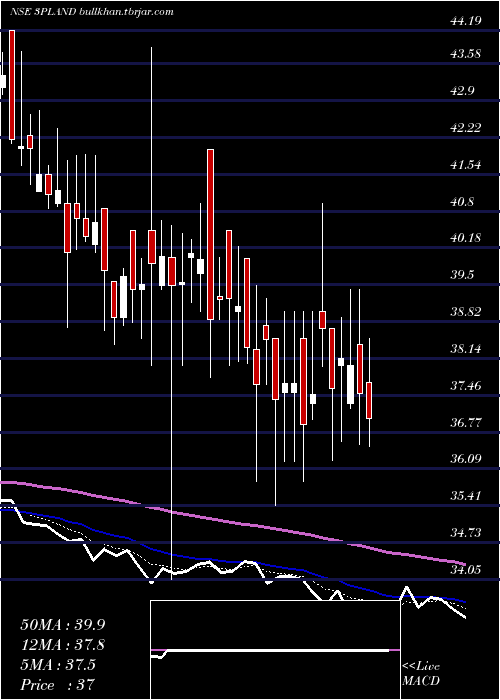Click the 37.46 price axis label
The width and height of the screenshot is (500, 700).
click(x=466, y=385)
